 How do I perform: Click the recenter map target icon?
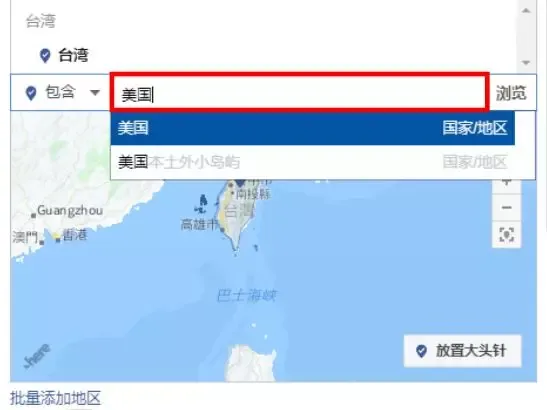point(506,234)
